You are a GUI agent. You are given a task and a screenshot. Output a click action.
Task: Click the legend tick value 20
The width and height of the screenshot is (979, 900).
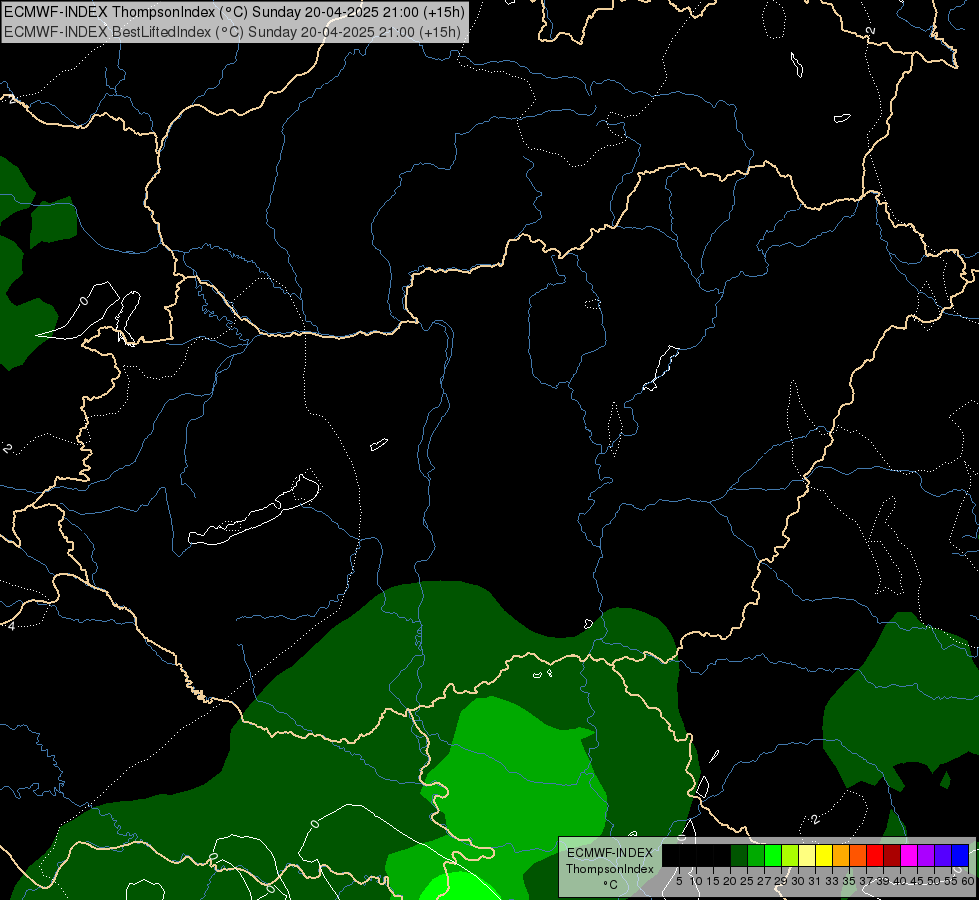pos(730,881)
